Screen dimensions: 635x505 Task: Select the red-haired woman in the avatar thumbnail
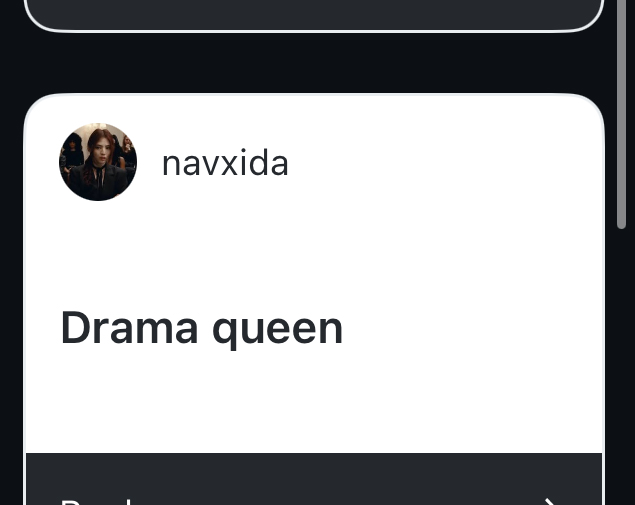96,160
